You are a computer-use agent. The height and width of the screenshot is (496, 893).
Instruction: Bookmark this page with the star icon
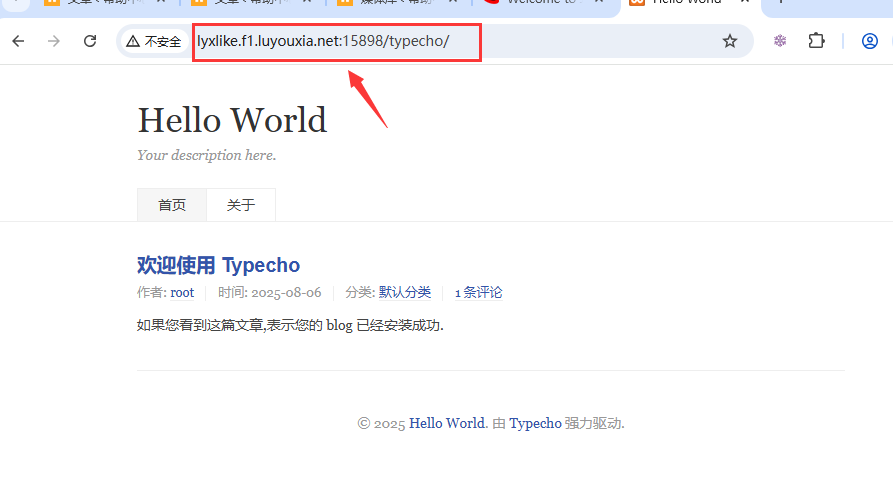(730, 41)
